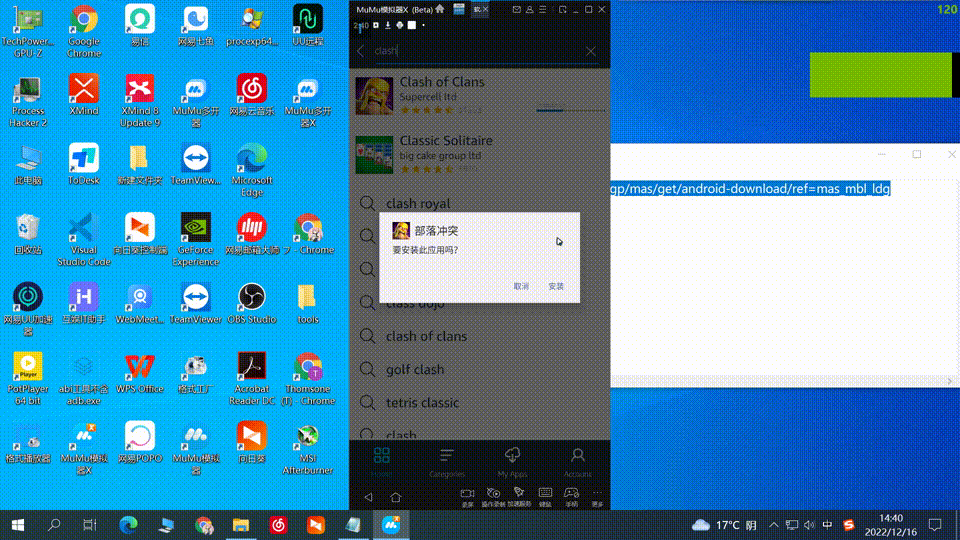Toggle the 中 input language indicator
The width and height of the screenshot is (960, 540).
point(827,525)
